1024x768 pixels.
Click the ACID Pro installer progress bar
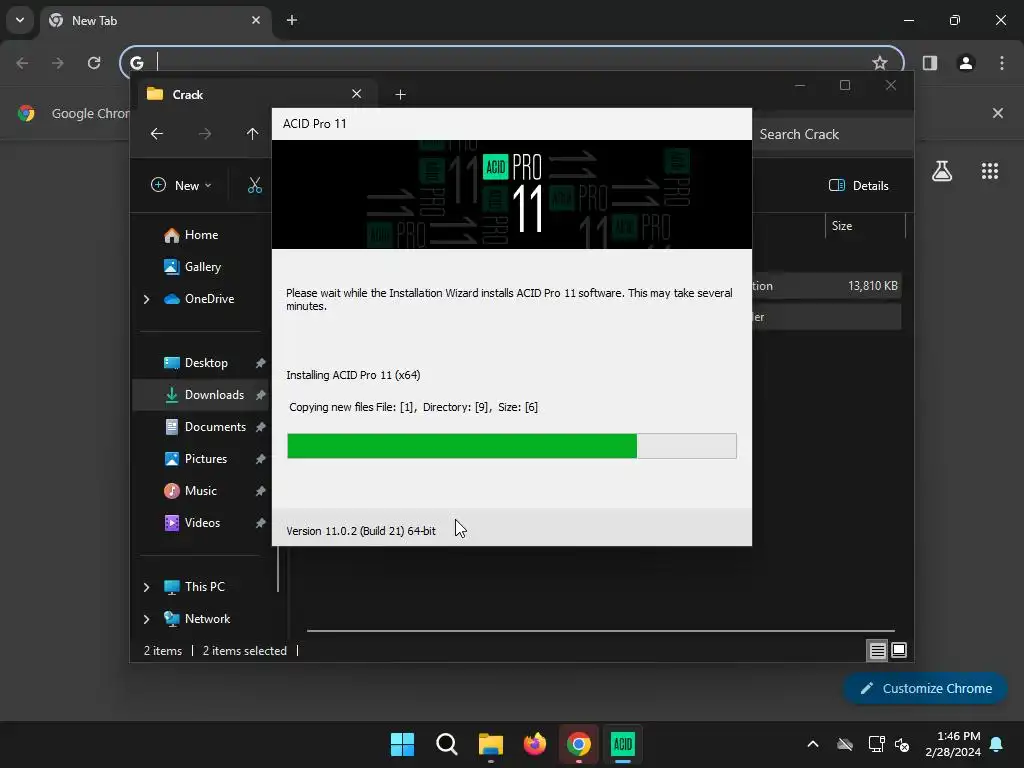512,446
